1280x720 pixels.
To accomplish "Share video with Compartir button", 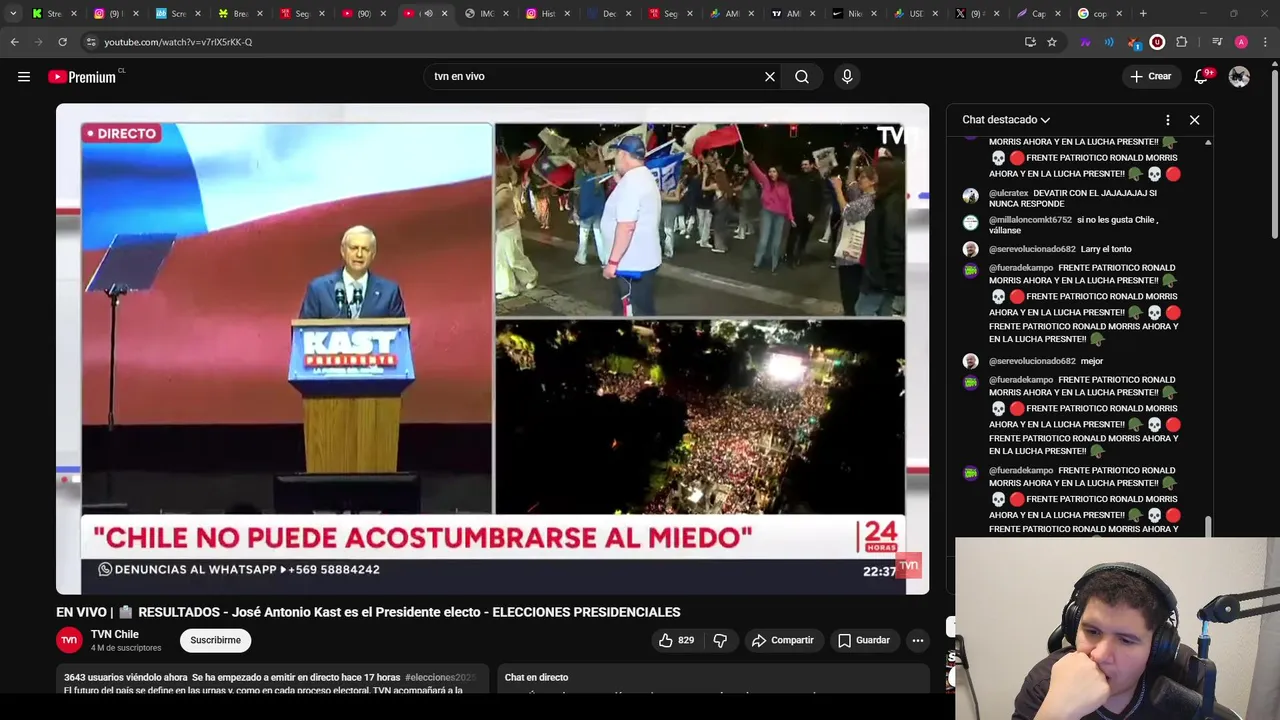I will click(783, 640).
